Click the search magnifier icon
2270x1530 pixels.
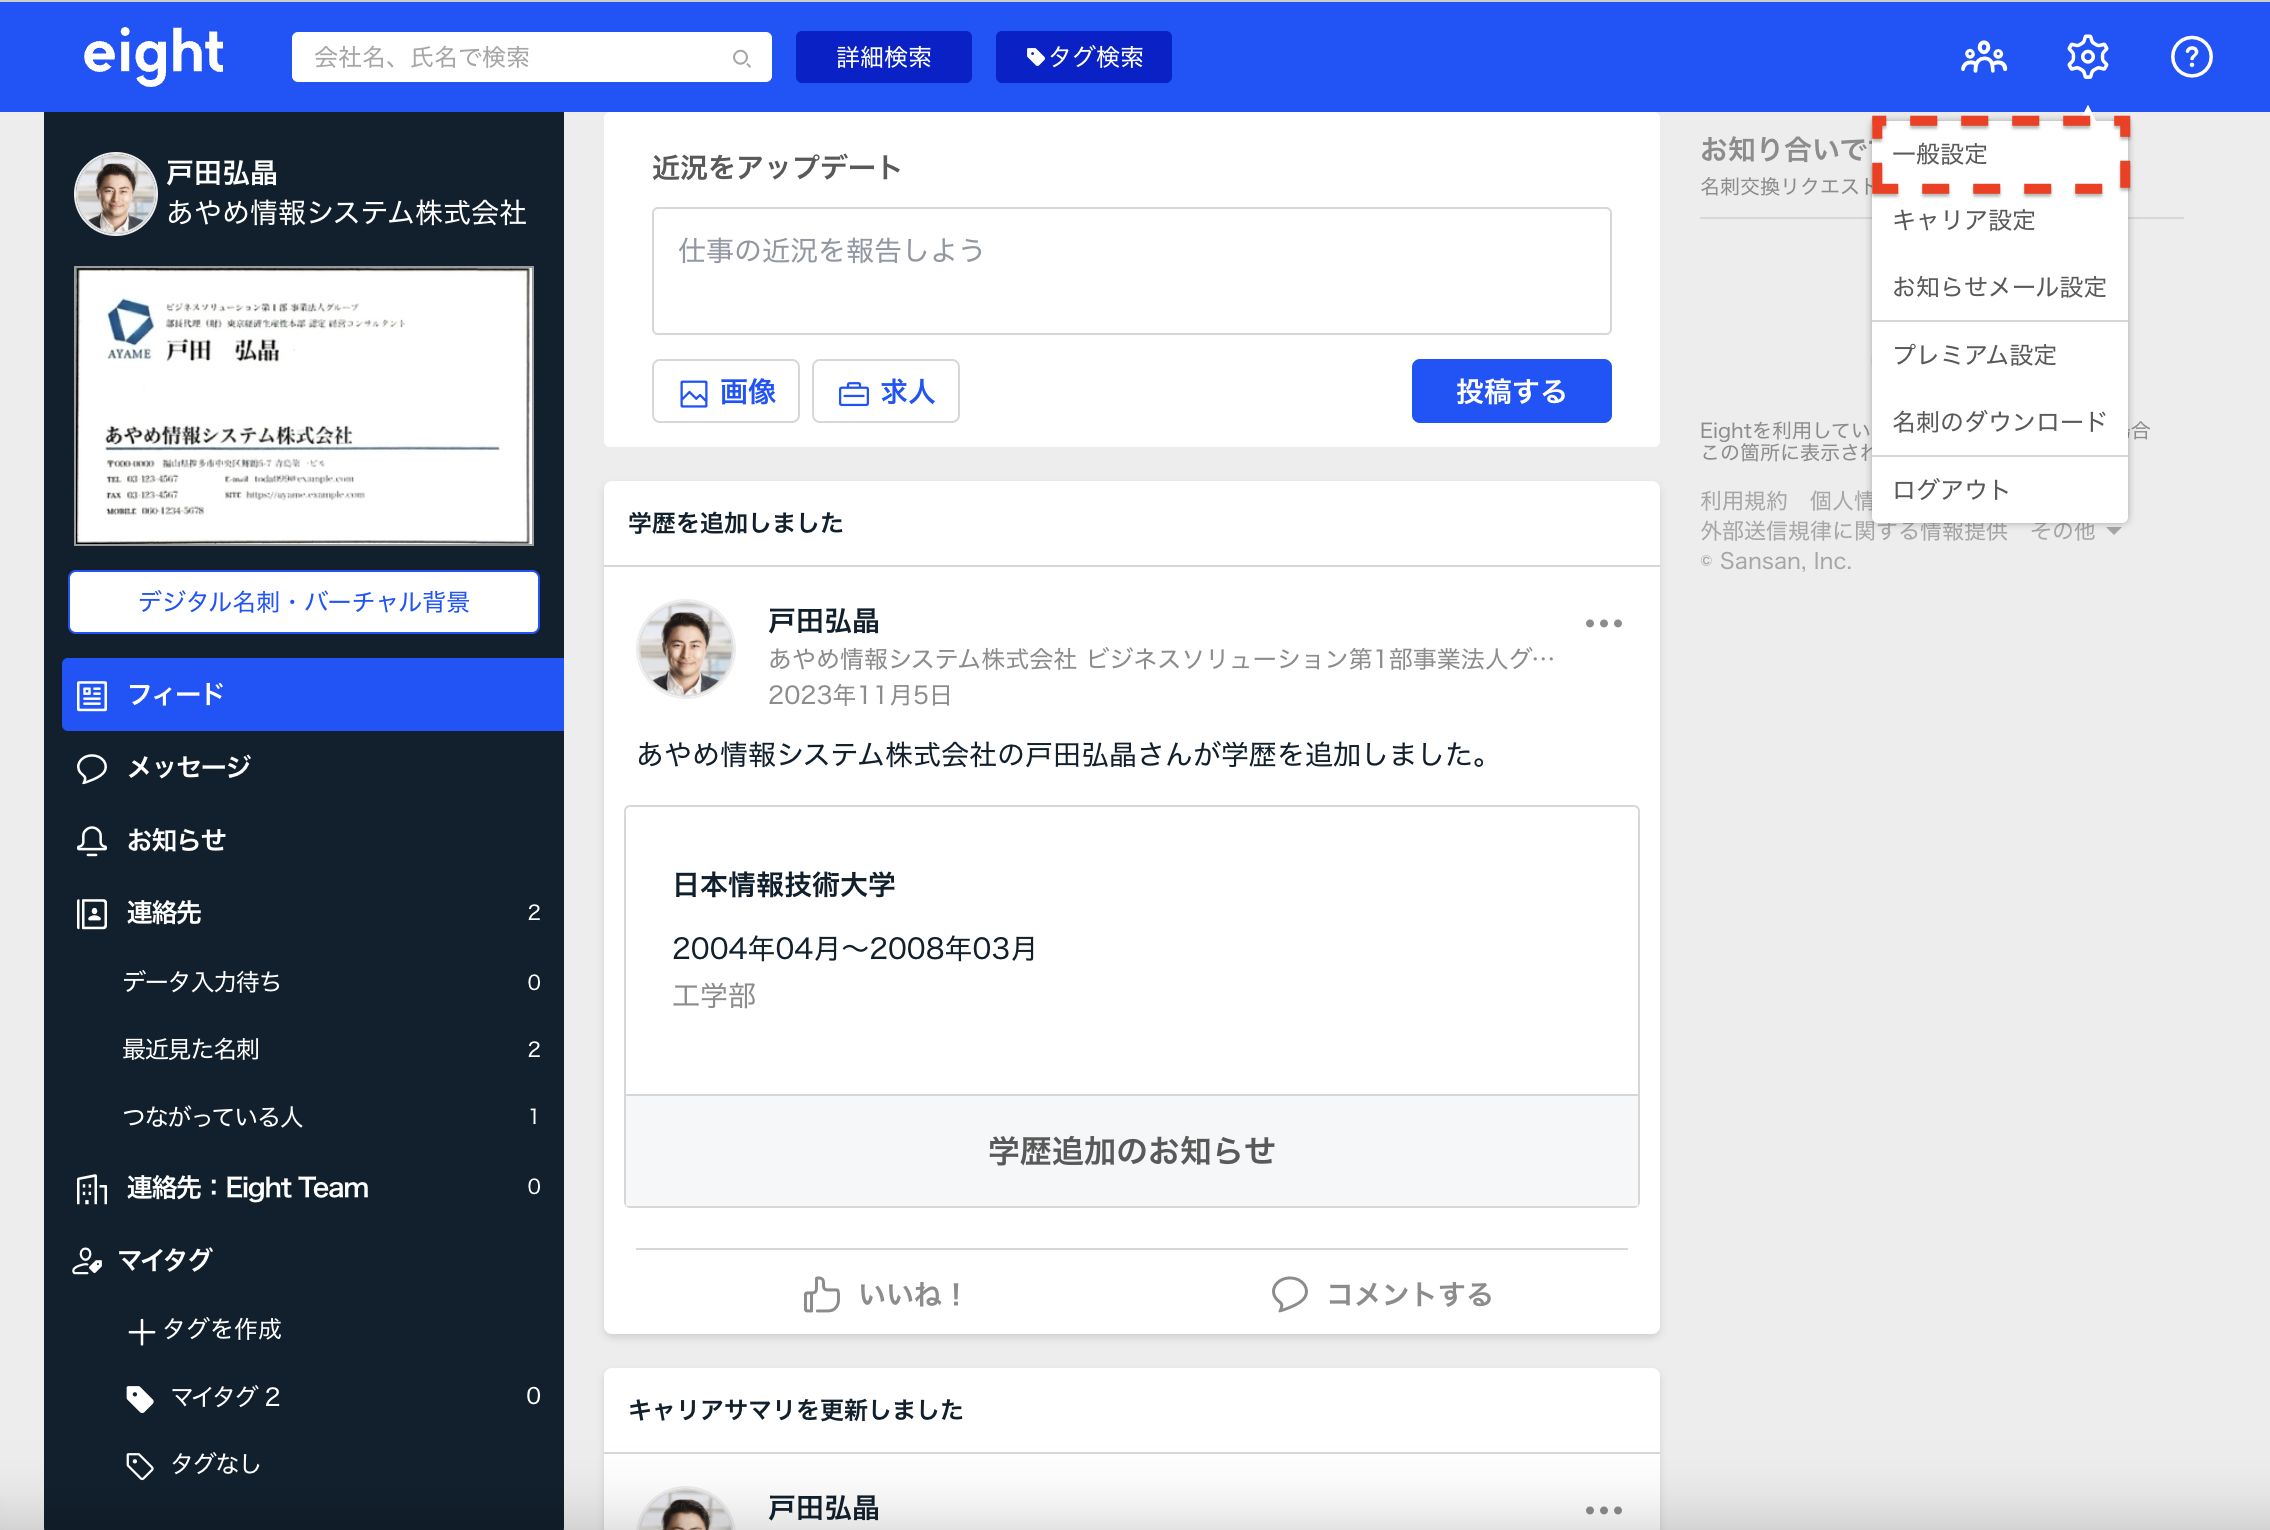point(741,58)
